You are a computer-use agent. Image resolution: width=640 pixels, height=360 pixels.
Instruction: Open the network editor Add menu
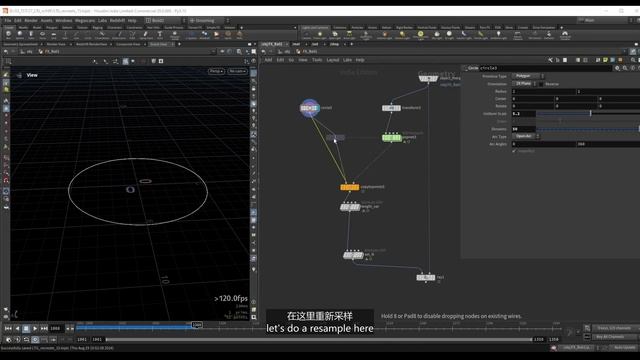coord(268,60)
